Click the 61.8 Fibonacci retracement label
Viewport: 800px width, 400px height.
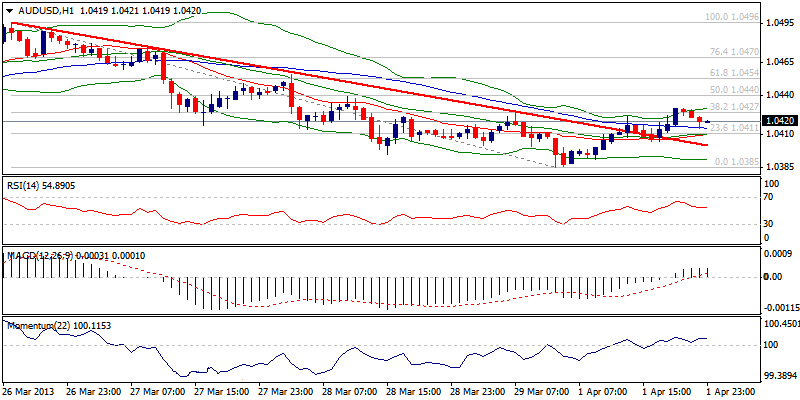(x=730, y=73)
